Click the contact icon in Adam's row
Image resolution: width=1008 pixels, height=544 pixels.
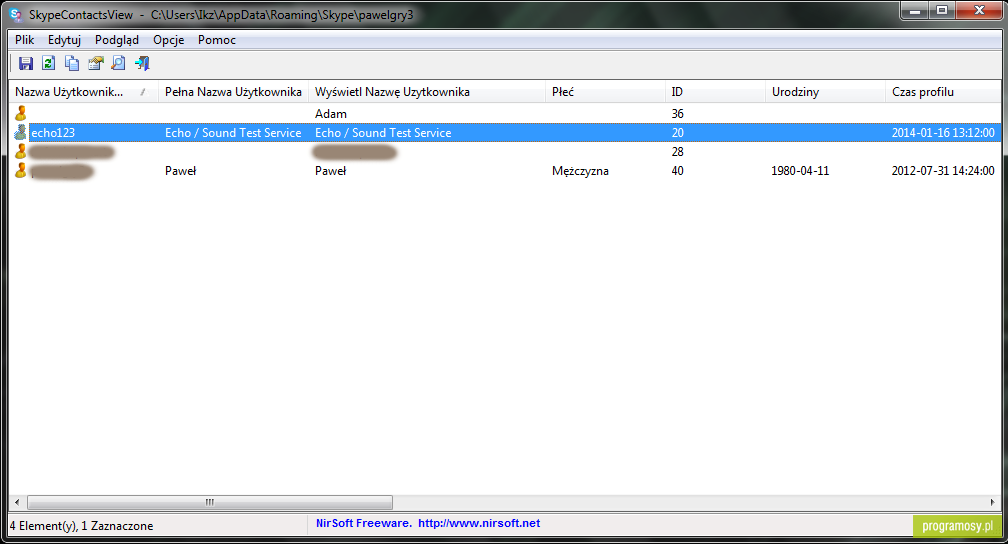21,113
